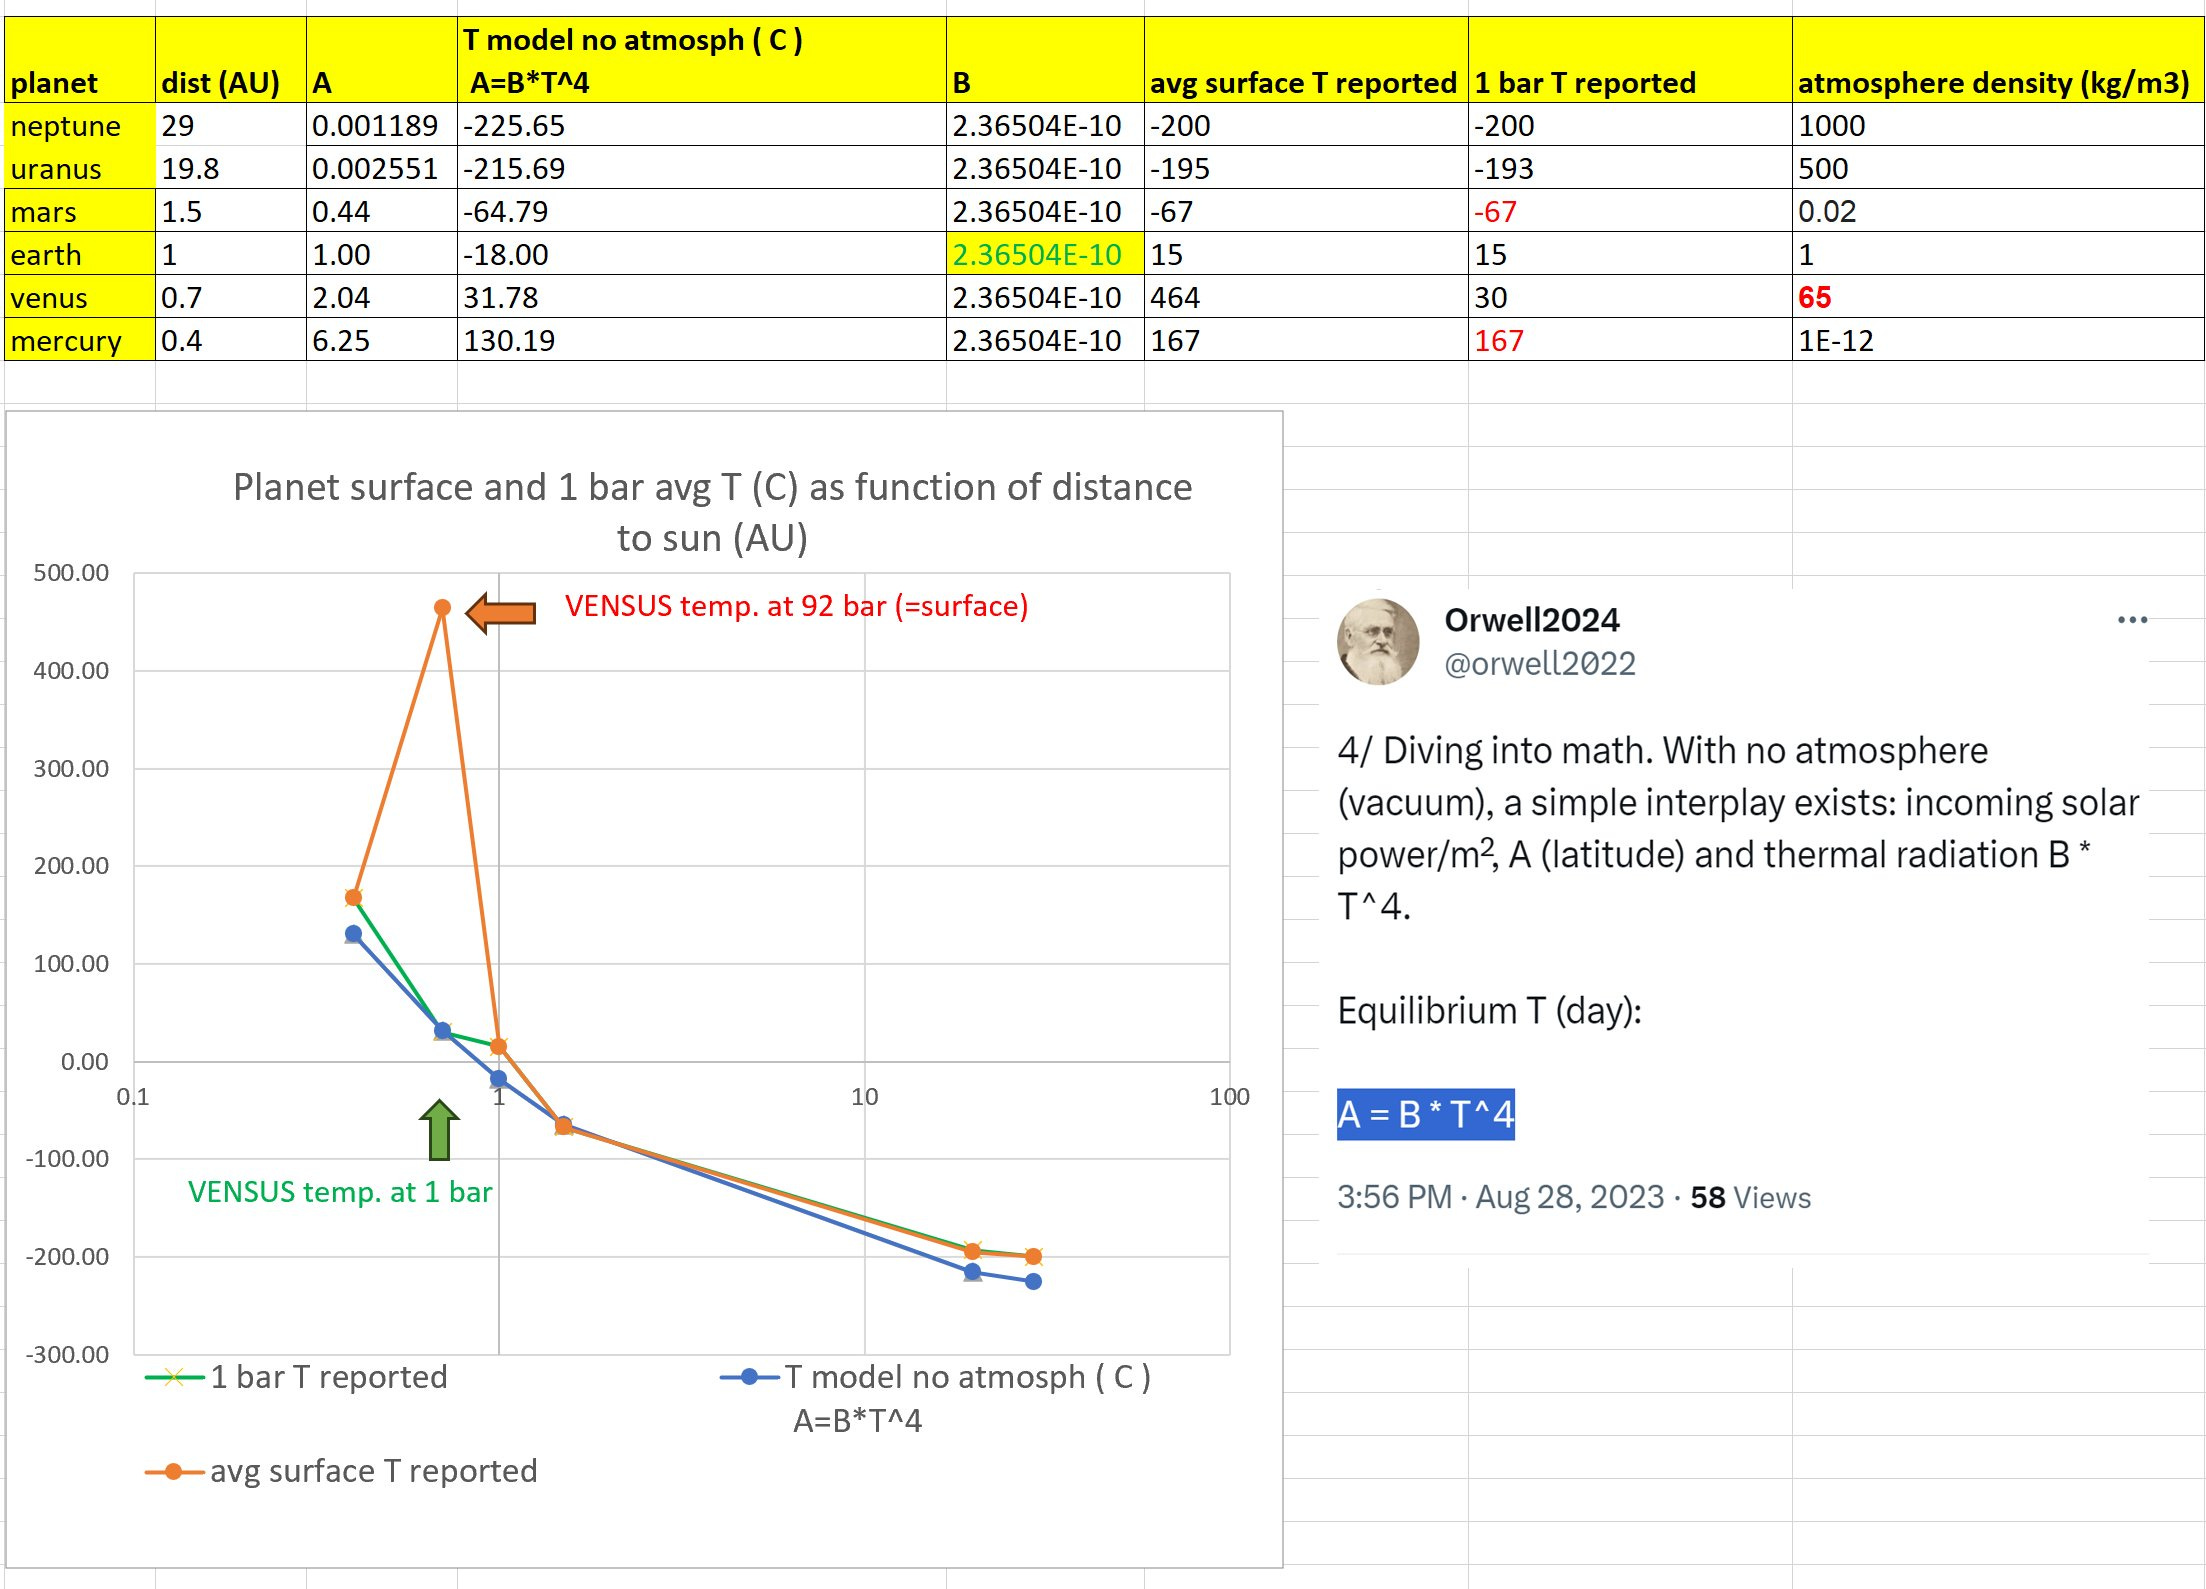
Task: Select the cell with value 19.8
Action: (231, 168)
